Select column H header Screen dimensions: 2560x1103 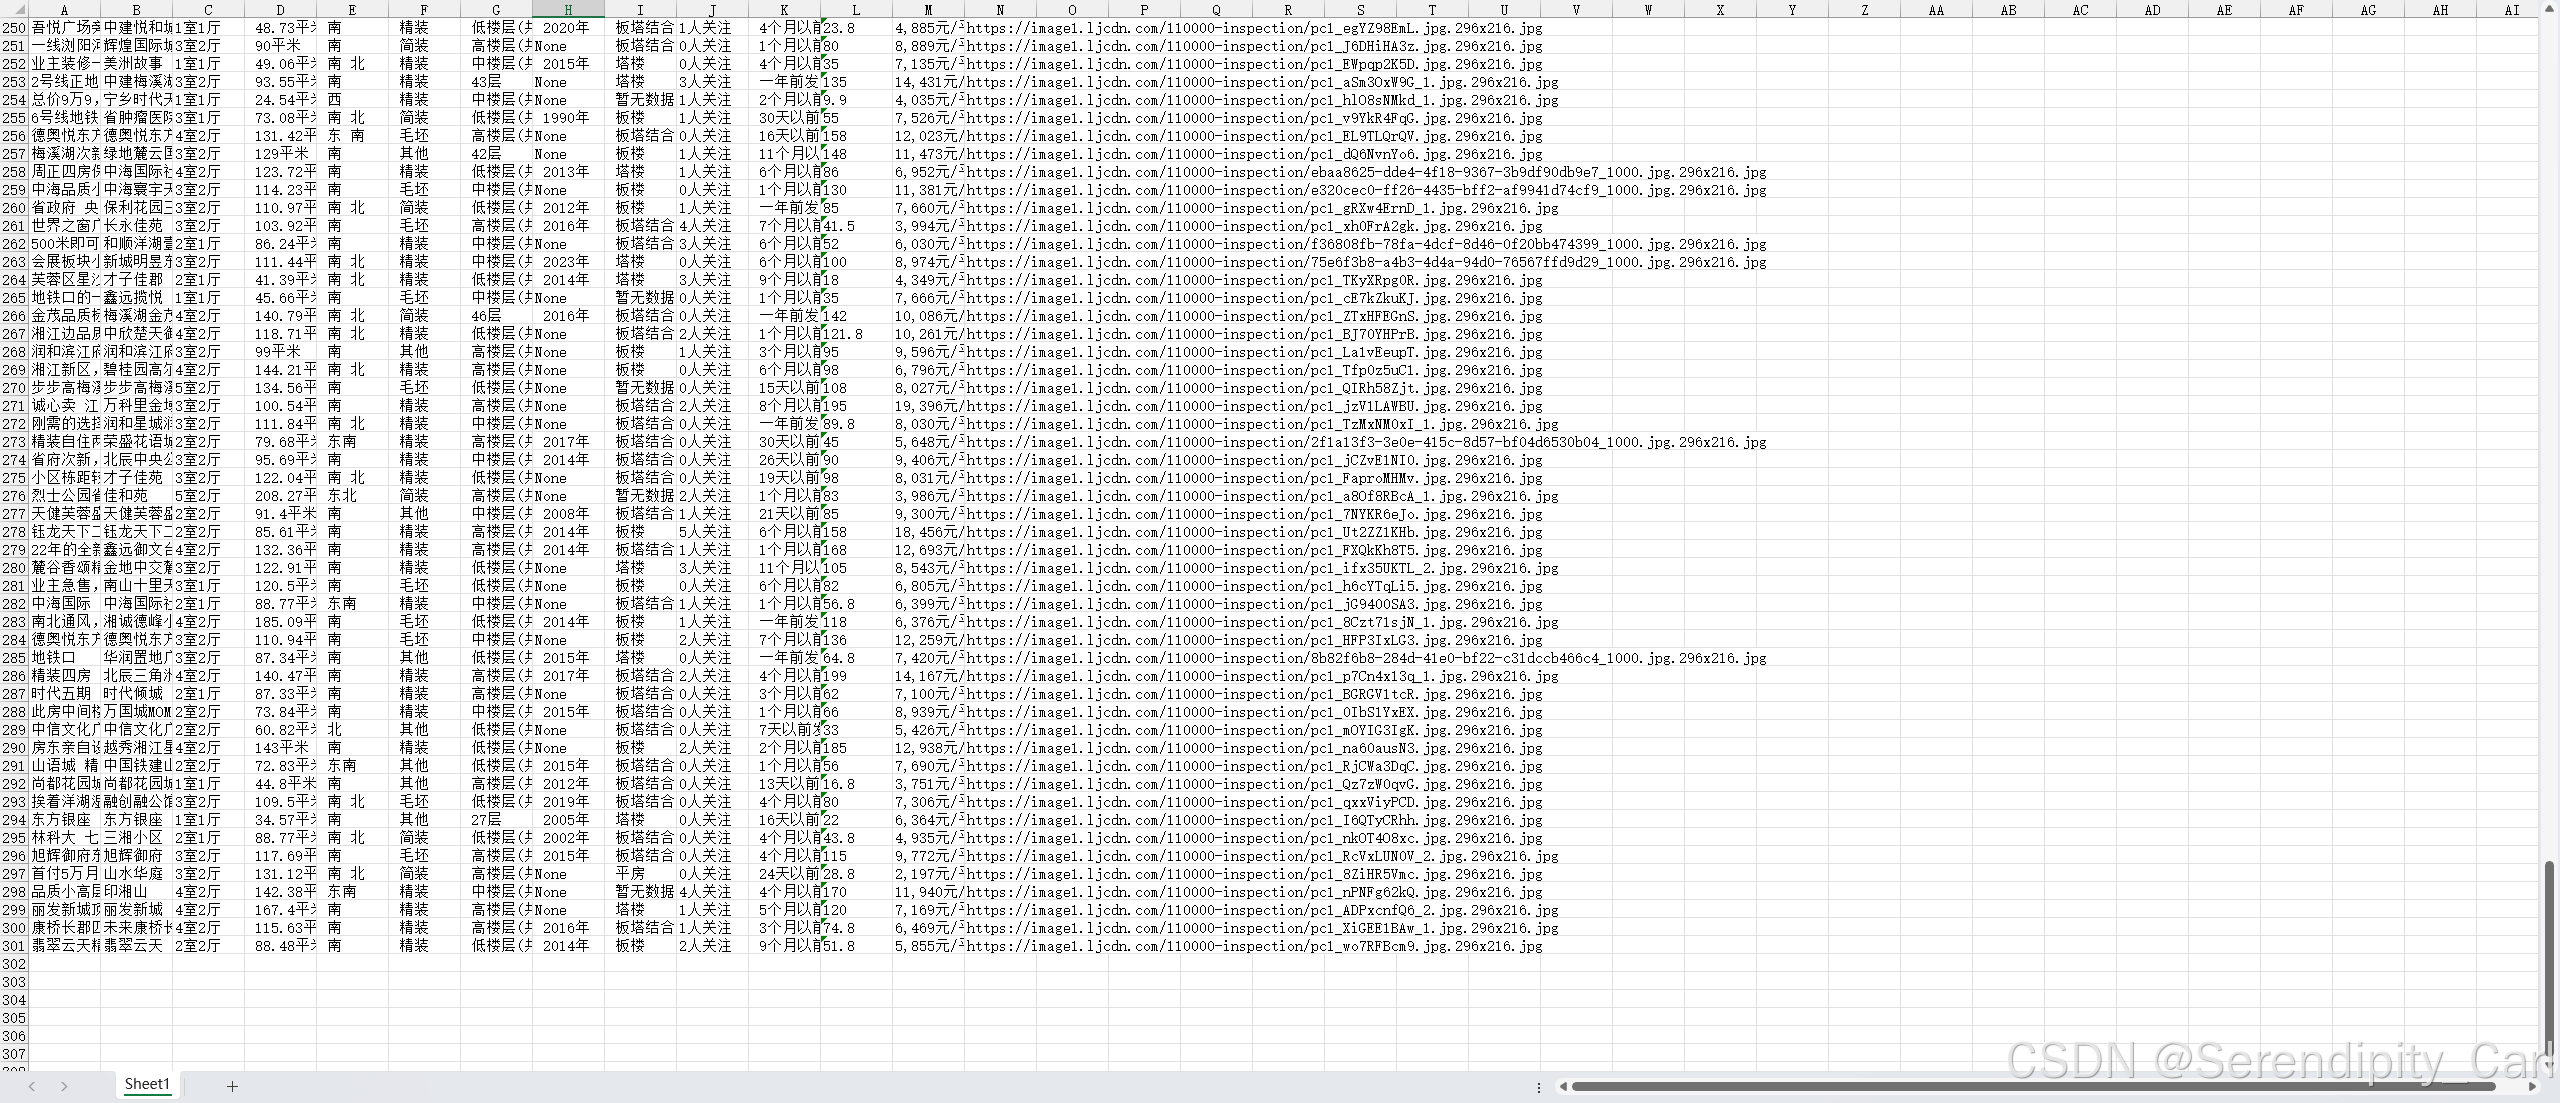pyautogui.click(x=568, y=9)
